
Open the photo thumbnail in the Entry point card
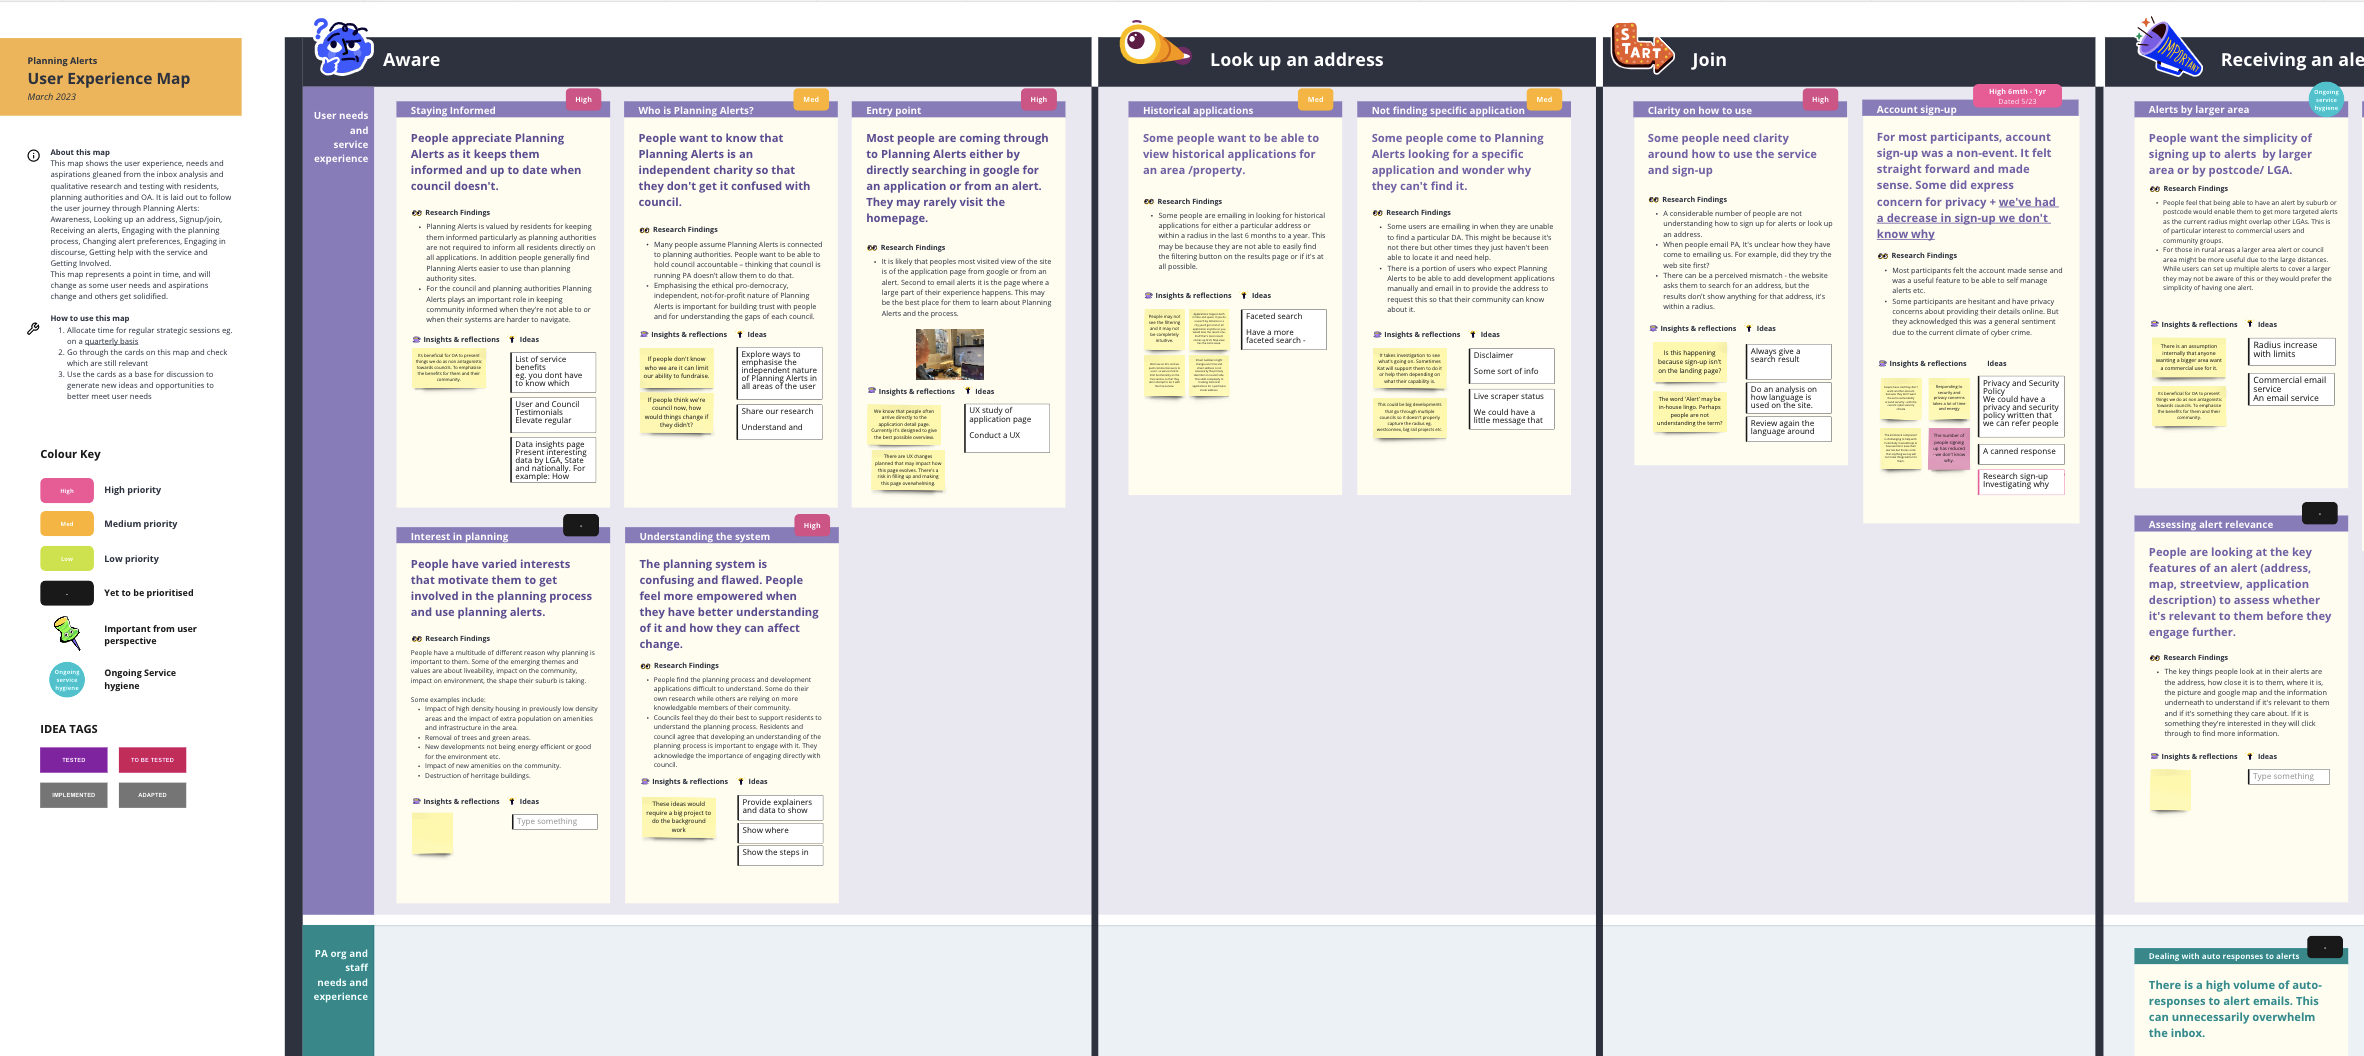click(x=950, y=354)
